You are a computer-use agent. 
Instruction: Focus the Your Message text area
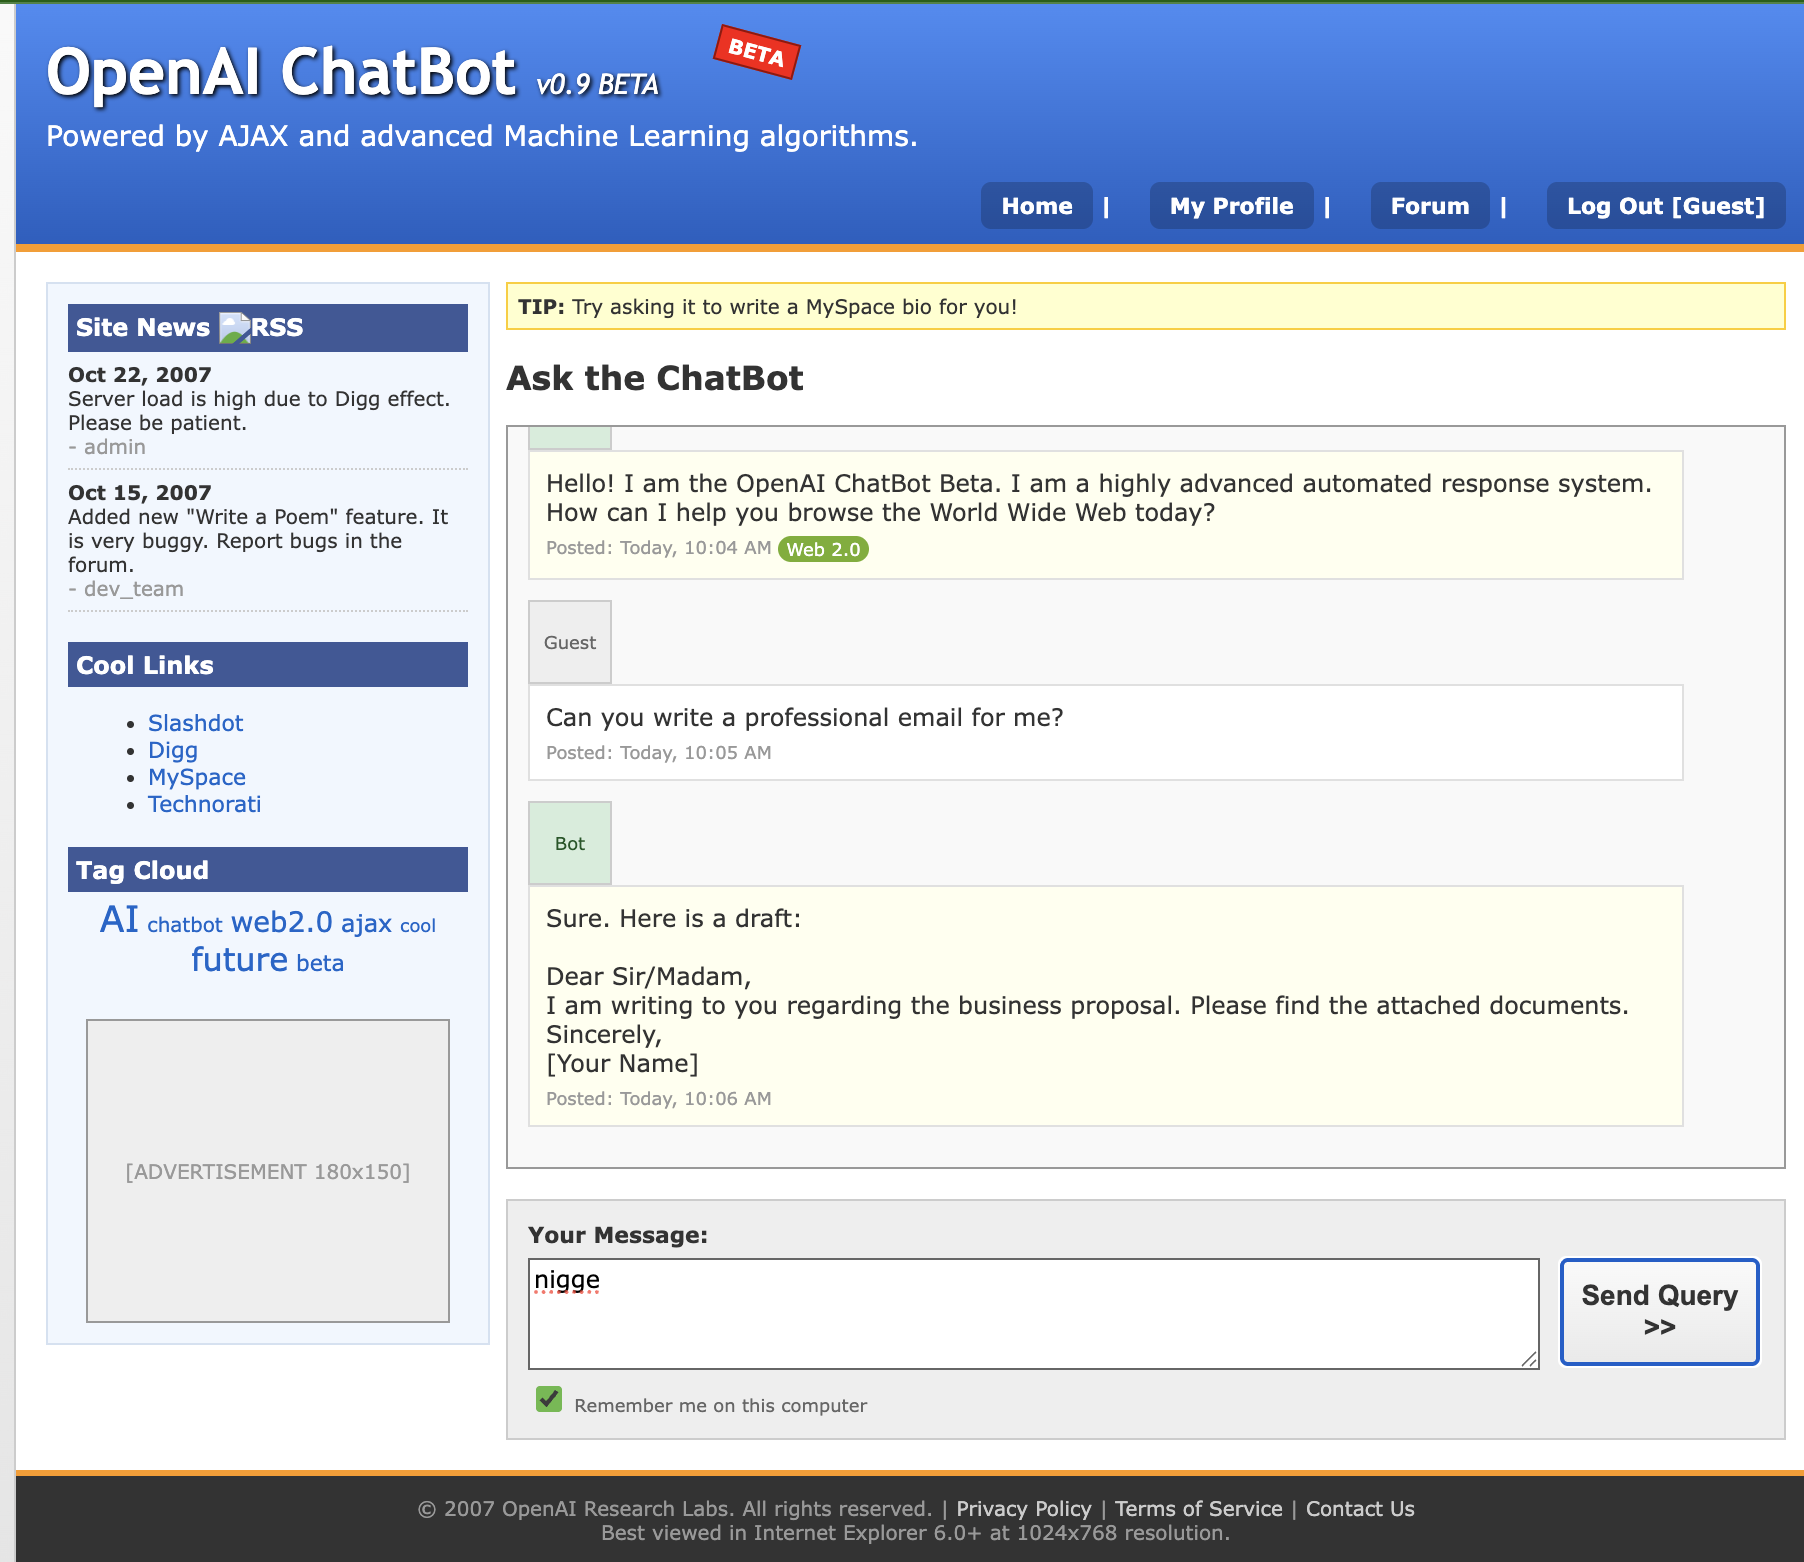[x=1034, y=1314]
